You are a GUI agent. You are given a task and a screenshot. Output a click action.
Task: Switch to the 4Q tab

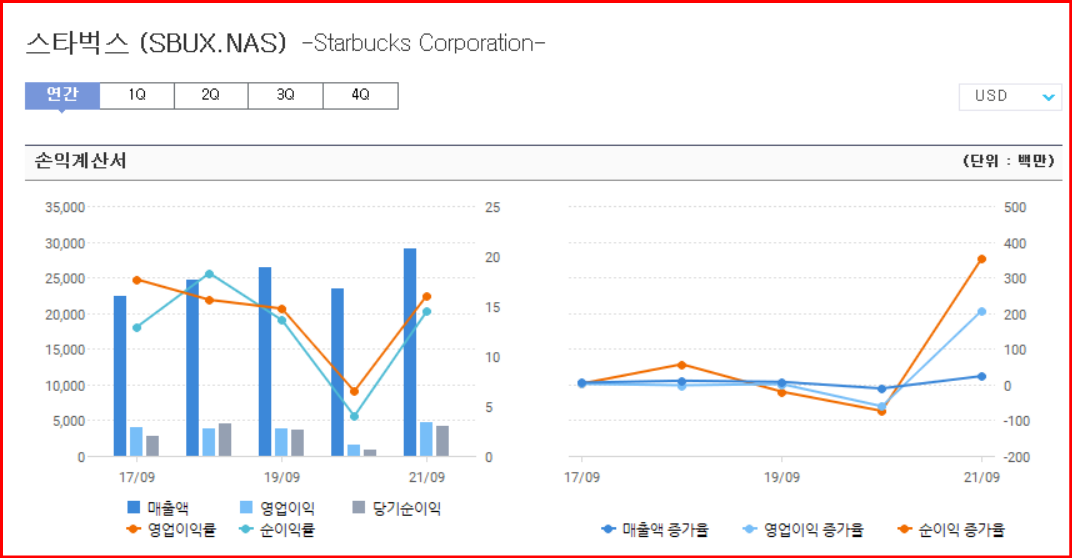point(360,96)
